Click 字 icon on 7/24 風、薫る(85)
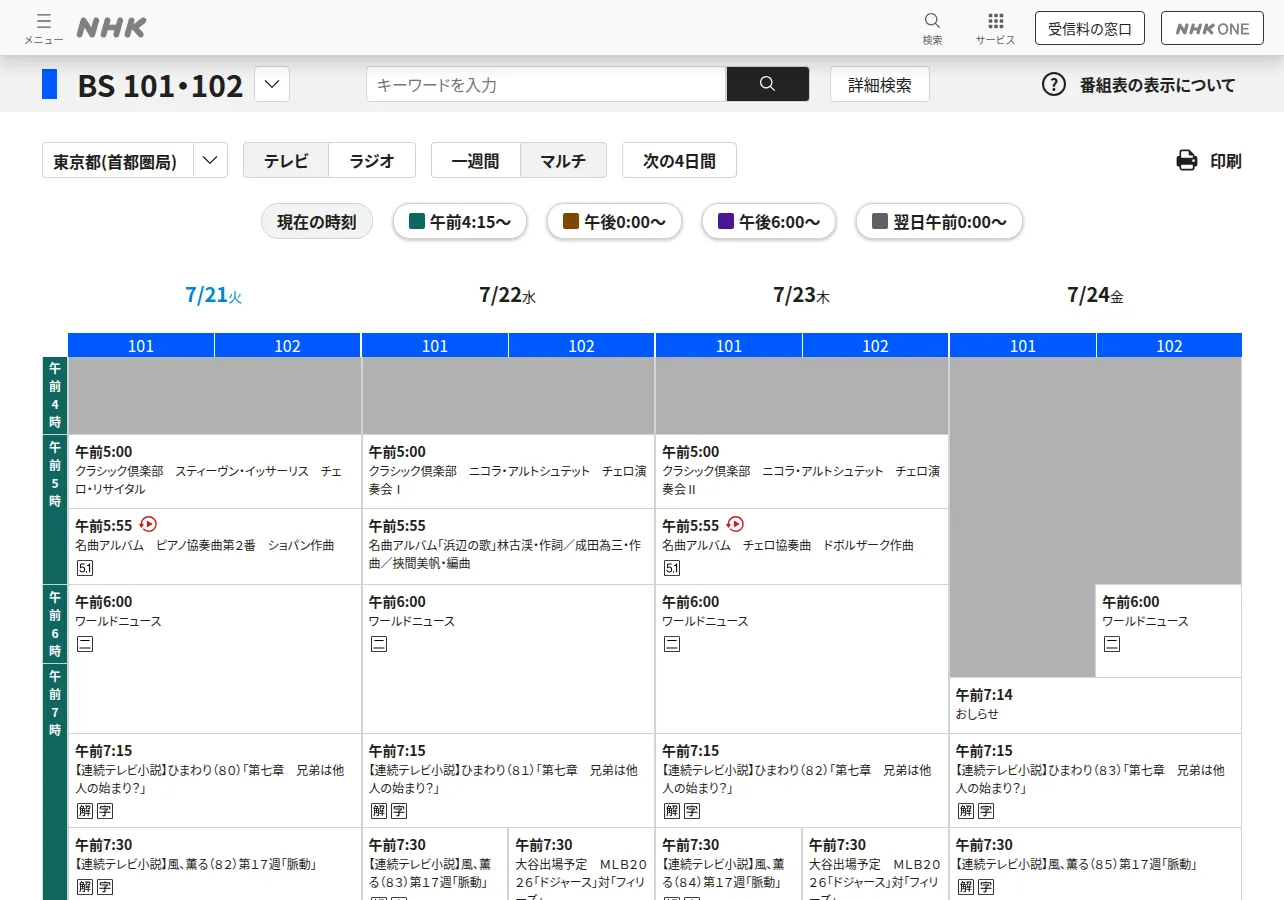1284x900 pixels. point(986,887)
